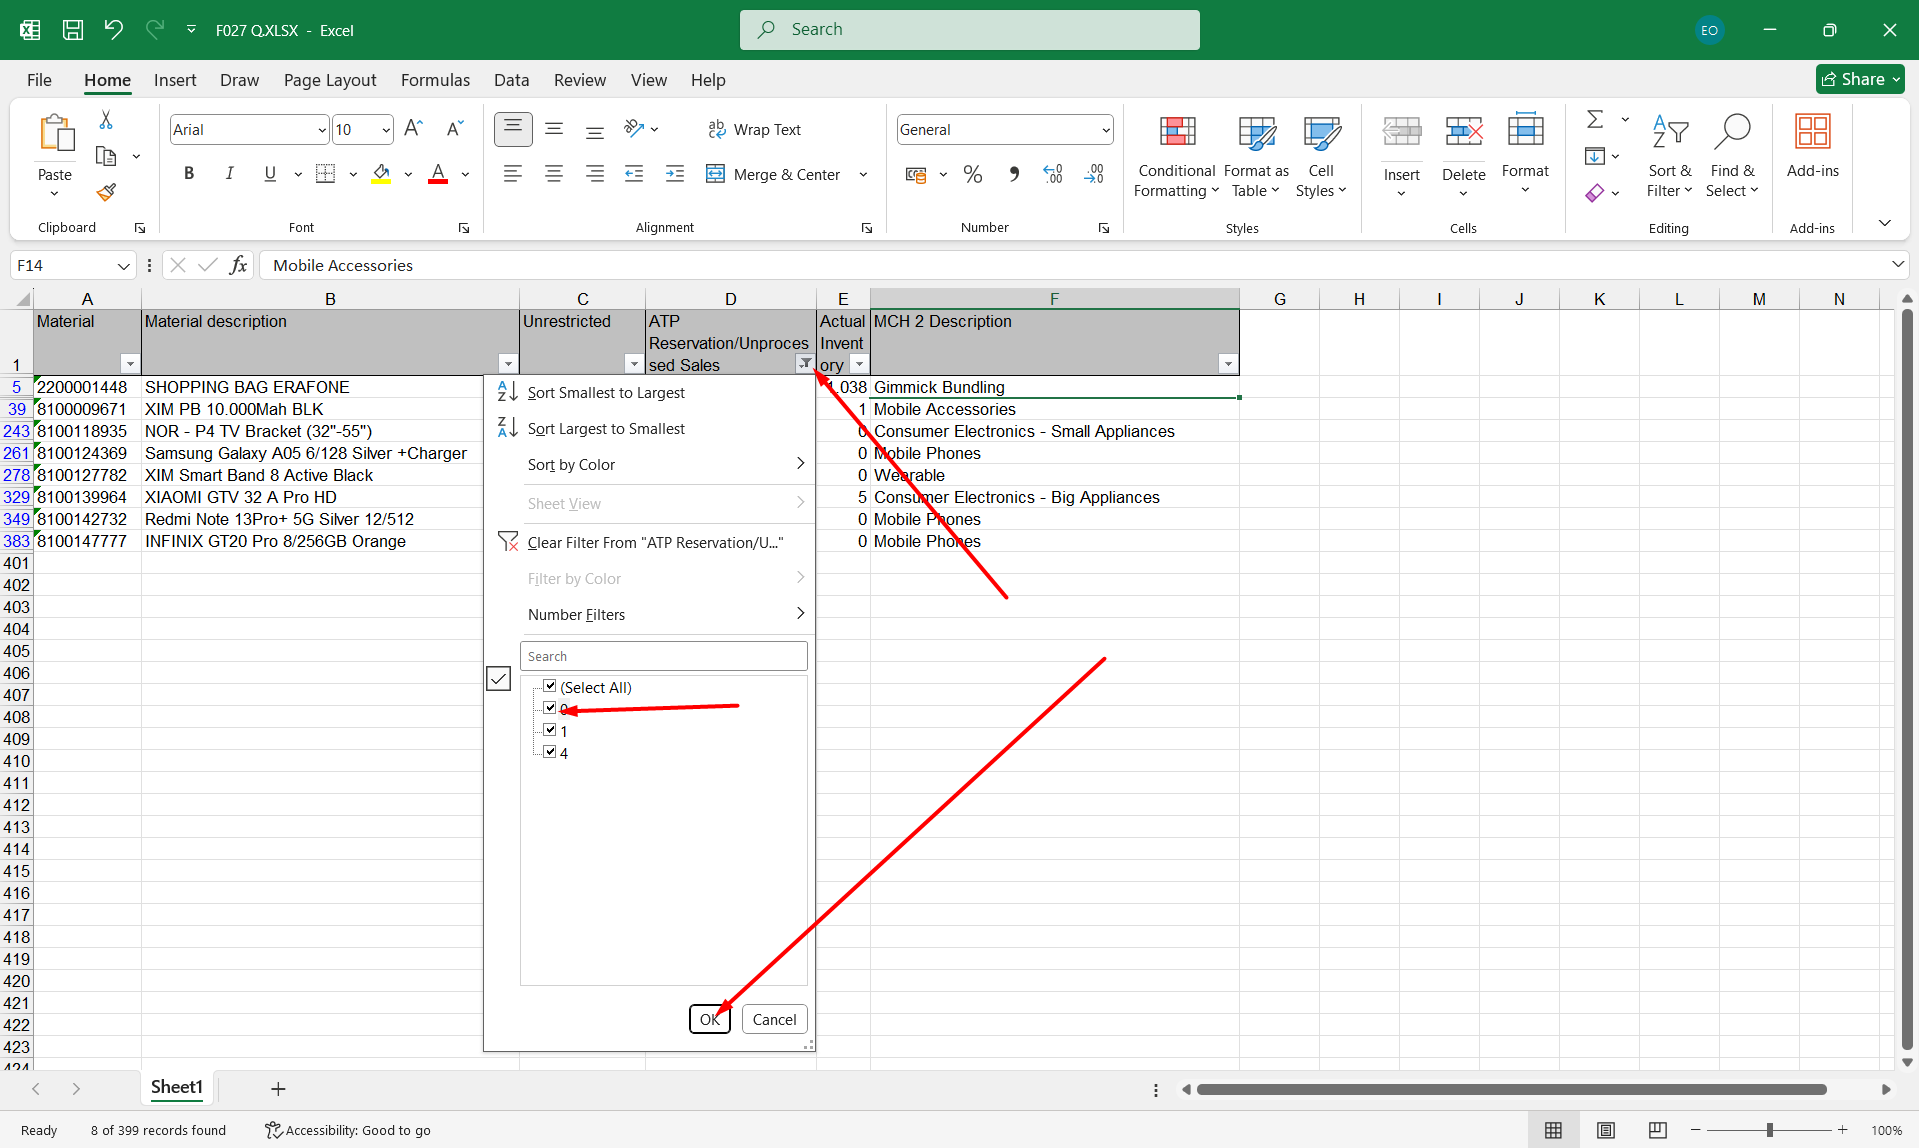Click the Merge & Center icon
The width and height of the screenshot is (1919, 1148).
(x=715, y=174)
